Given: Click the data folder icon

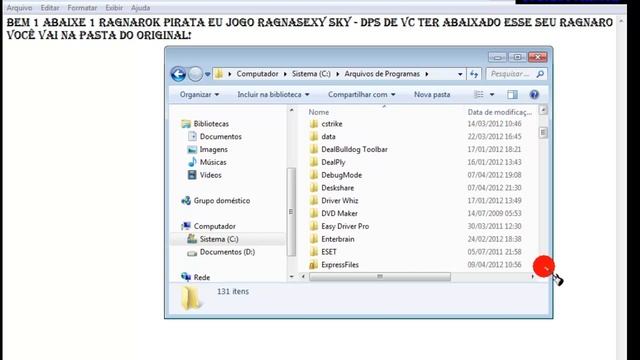Looking at the screenshot, I should pyautogui.click(x=313, y=136).
